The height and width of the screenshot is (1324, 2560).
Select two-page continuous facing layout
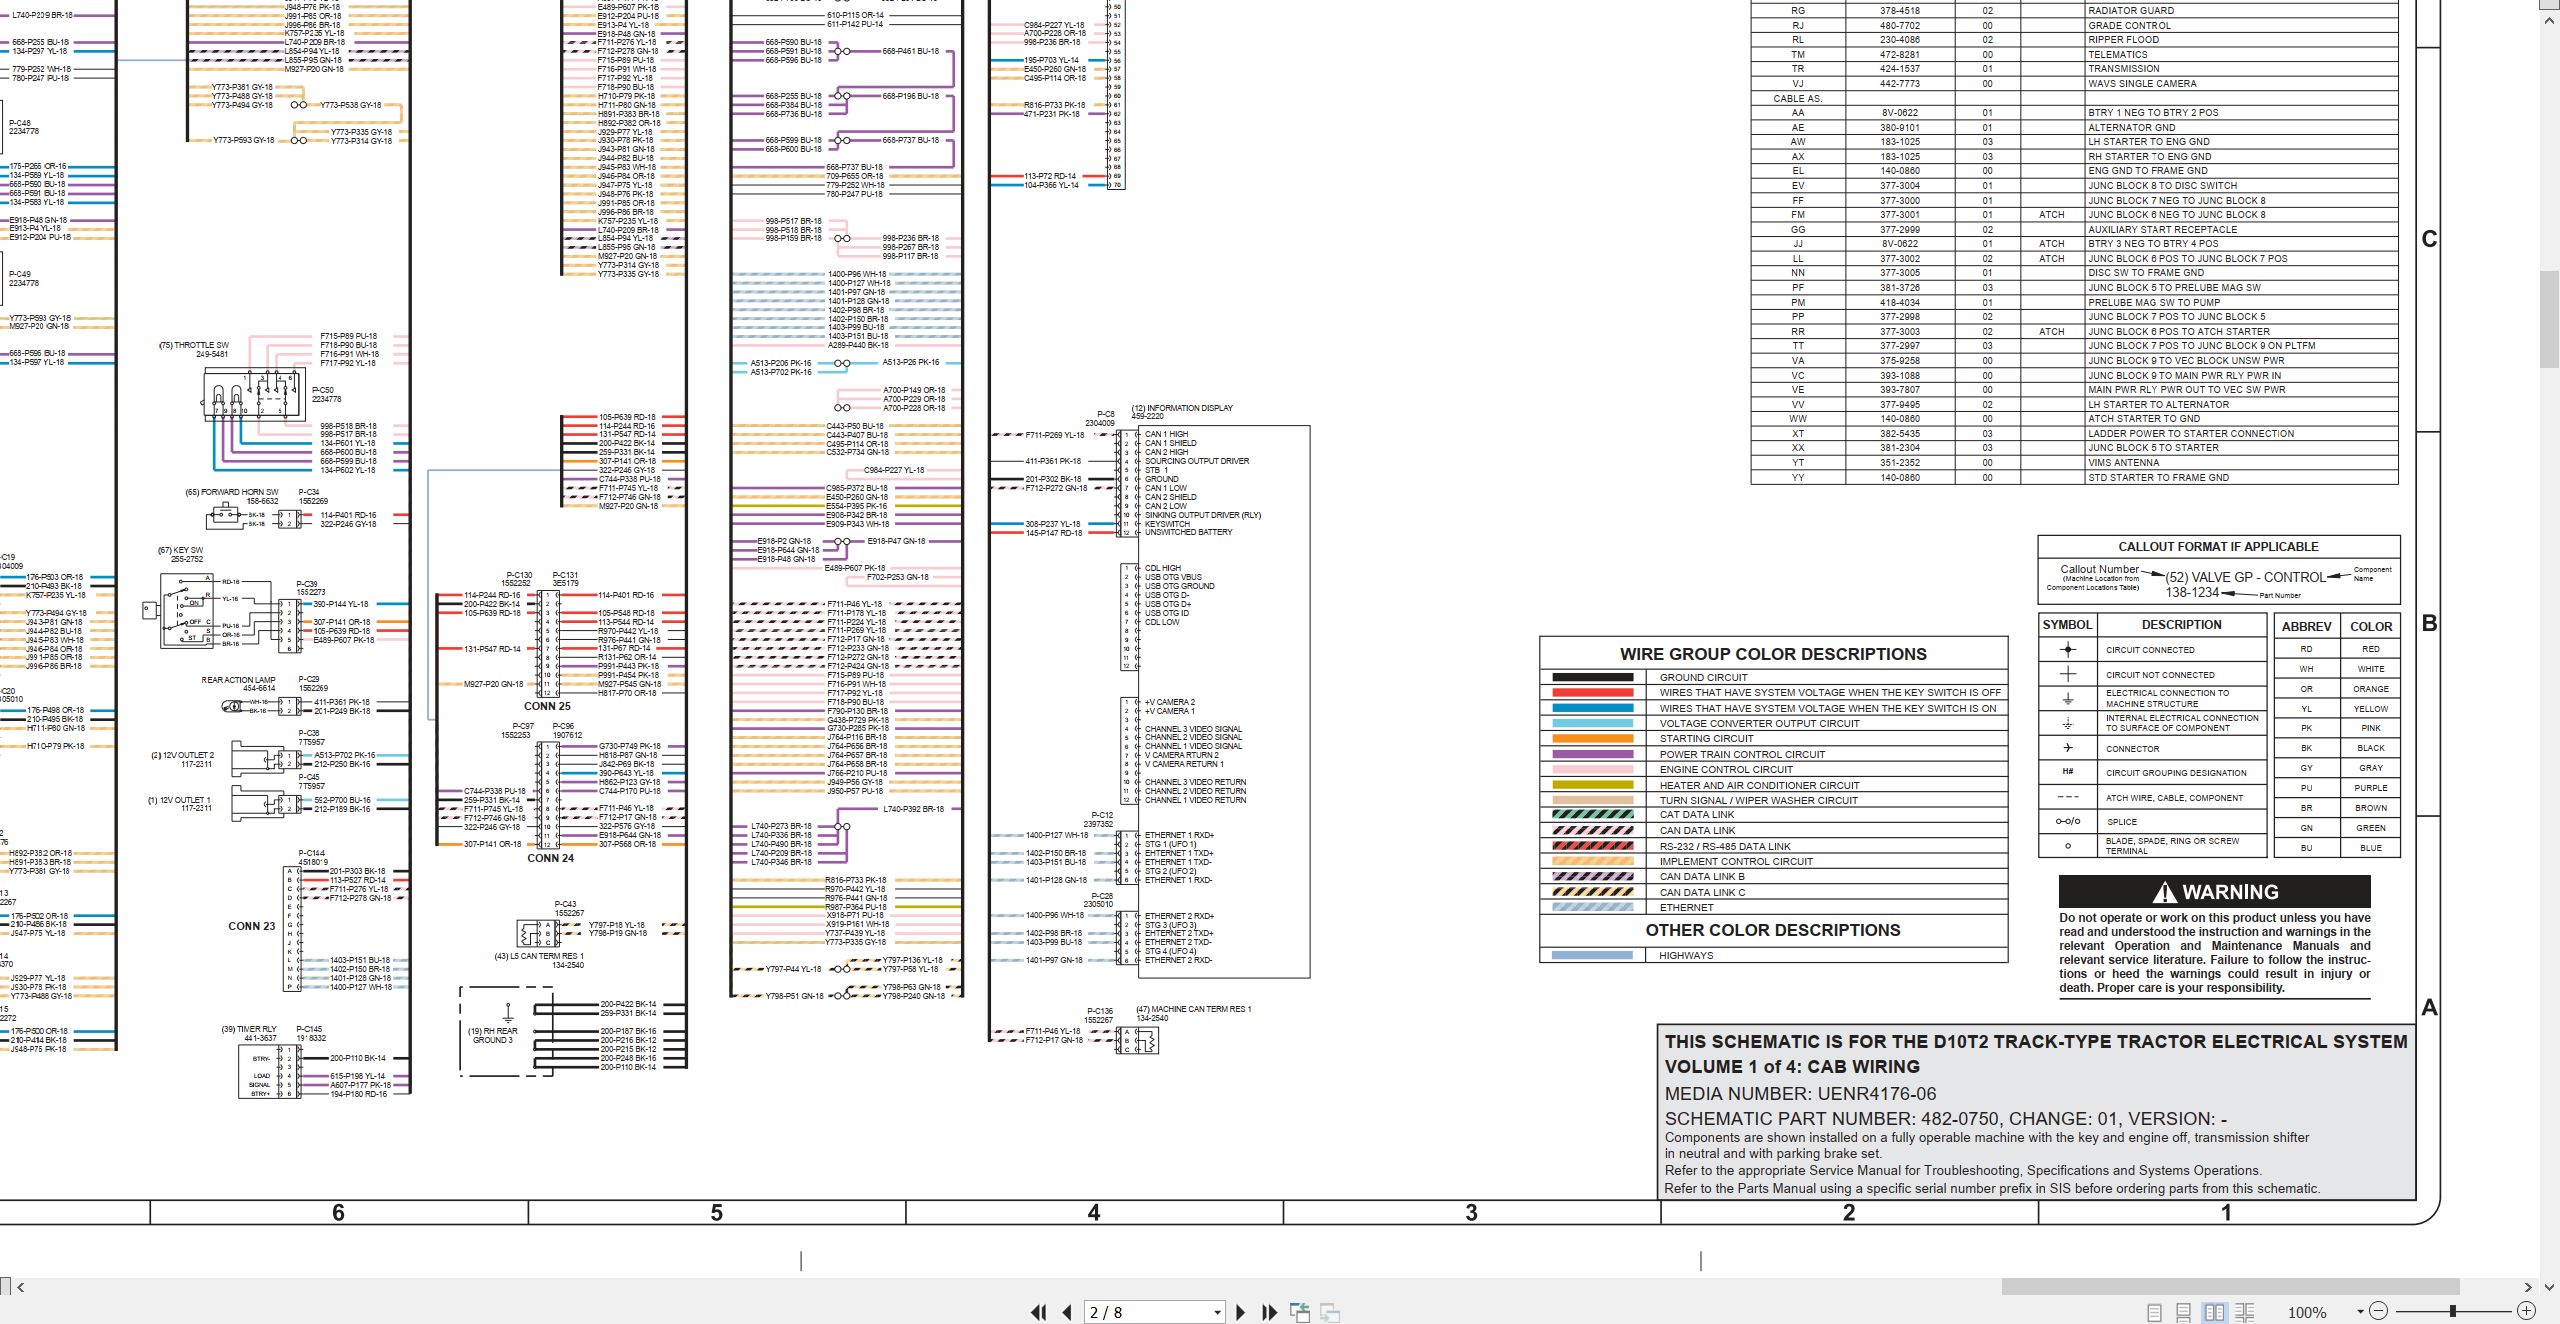pos(2244,1312)
